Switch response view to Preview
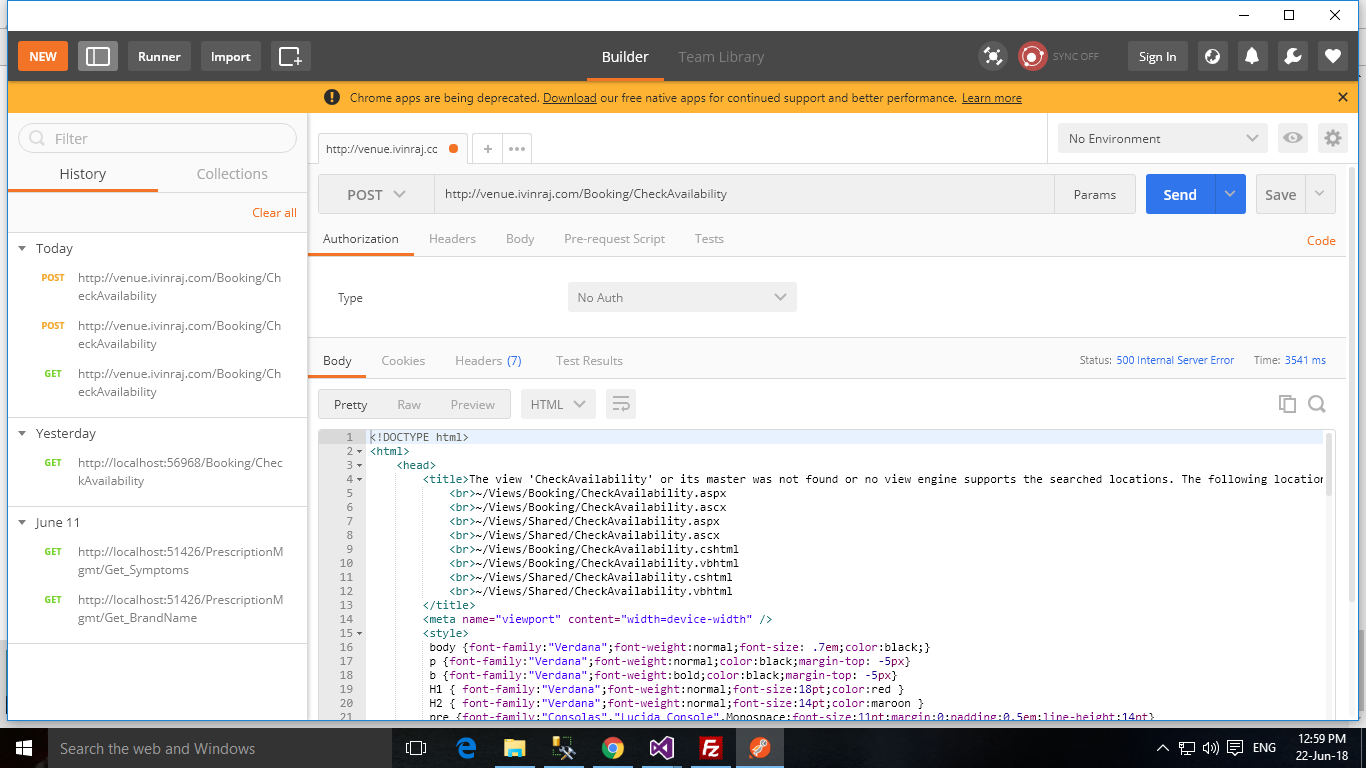Image resolution: width=1366 pixels, height=768 pixels. (472, 404)
